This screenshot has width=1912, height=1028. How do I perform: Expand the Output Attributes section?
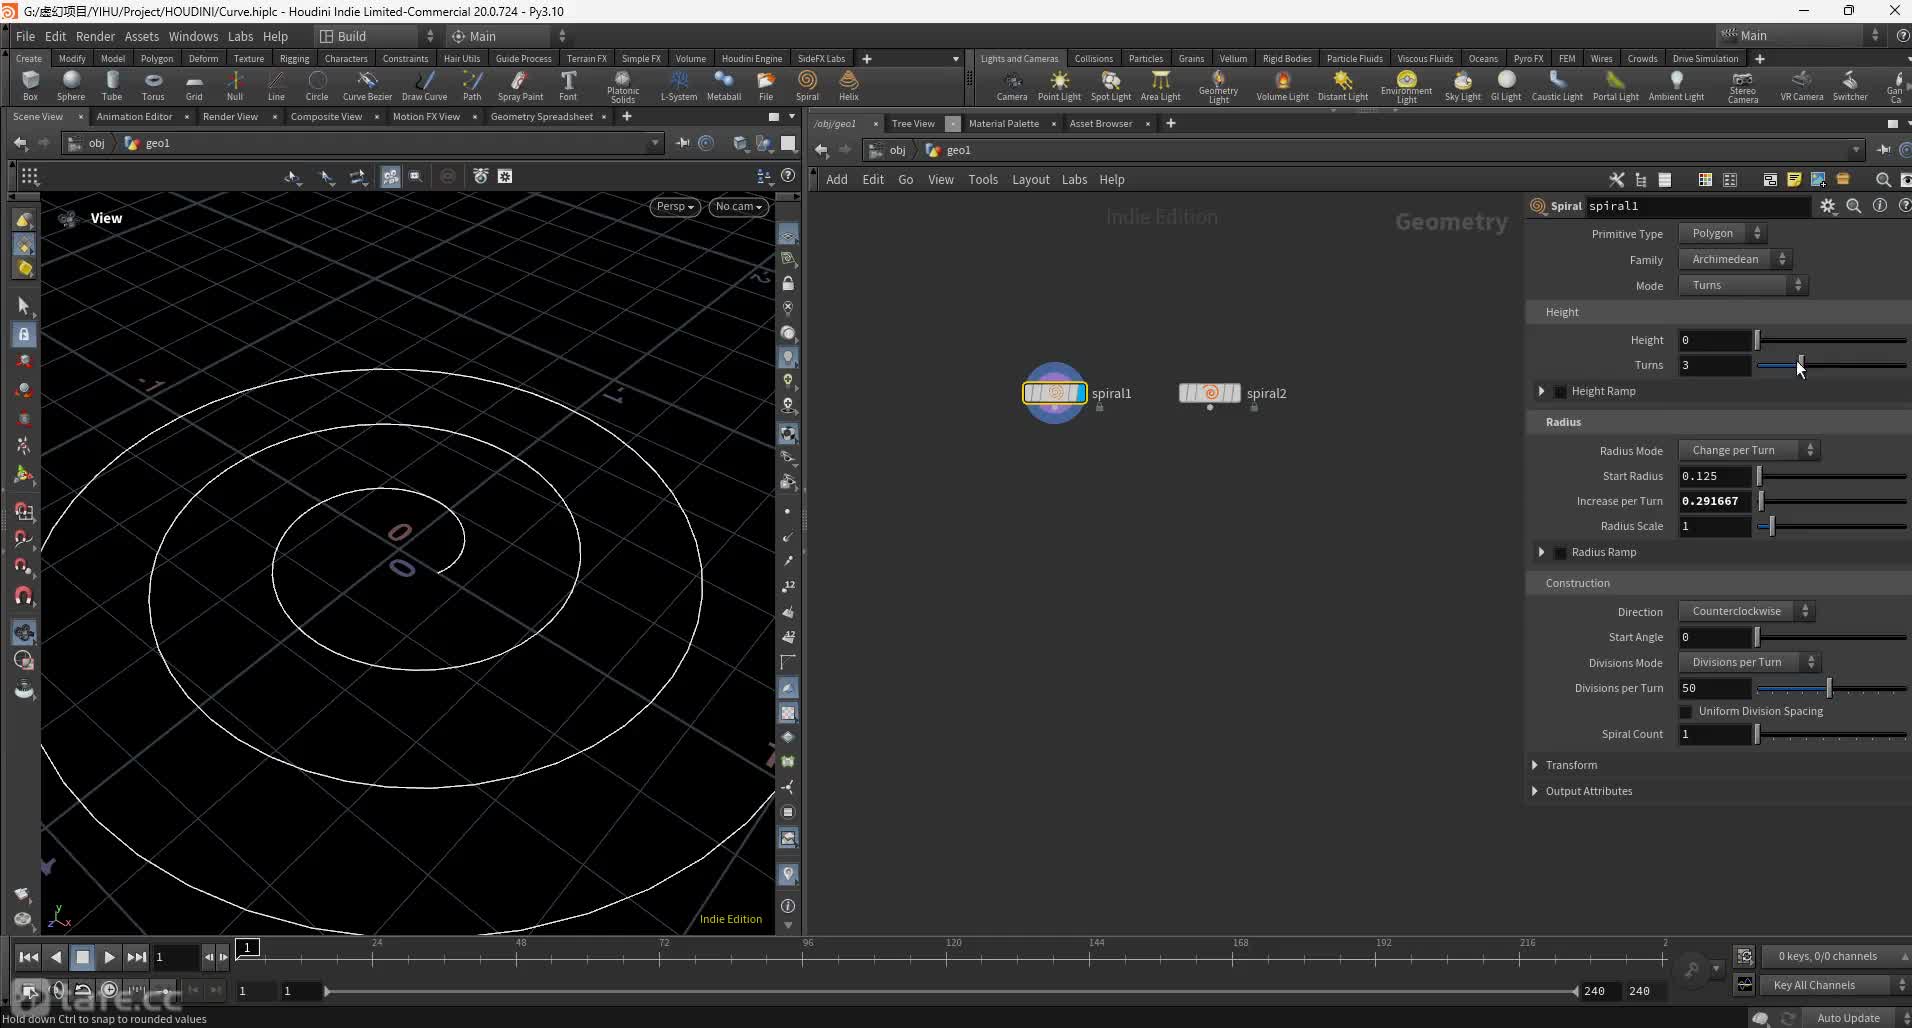click(1588, 791)
